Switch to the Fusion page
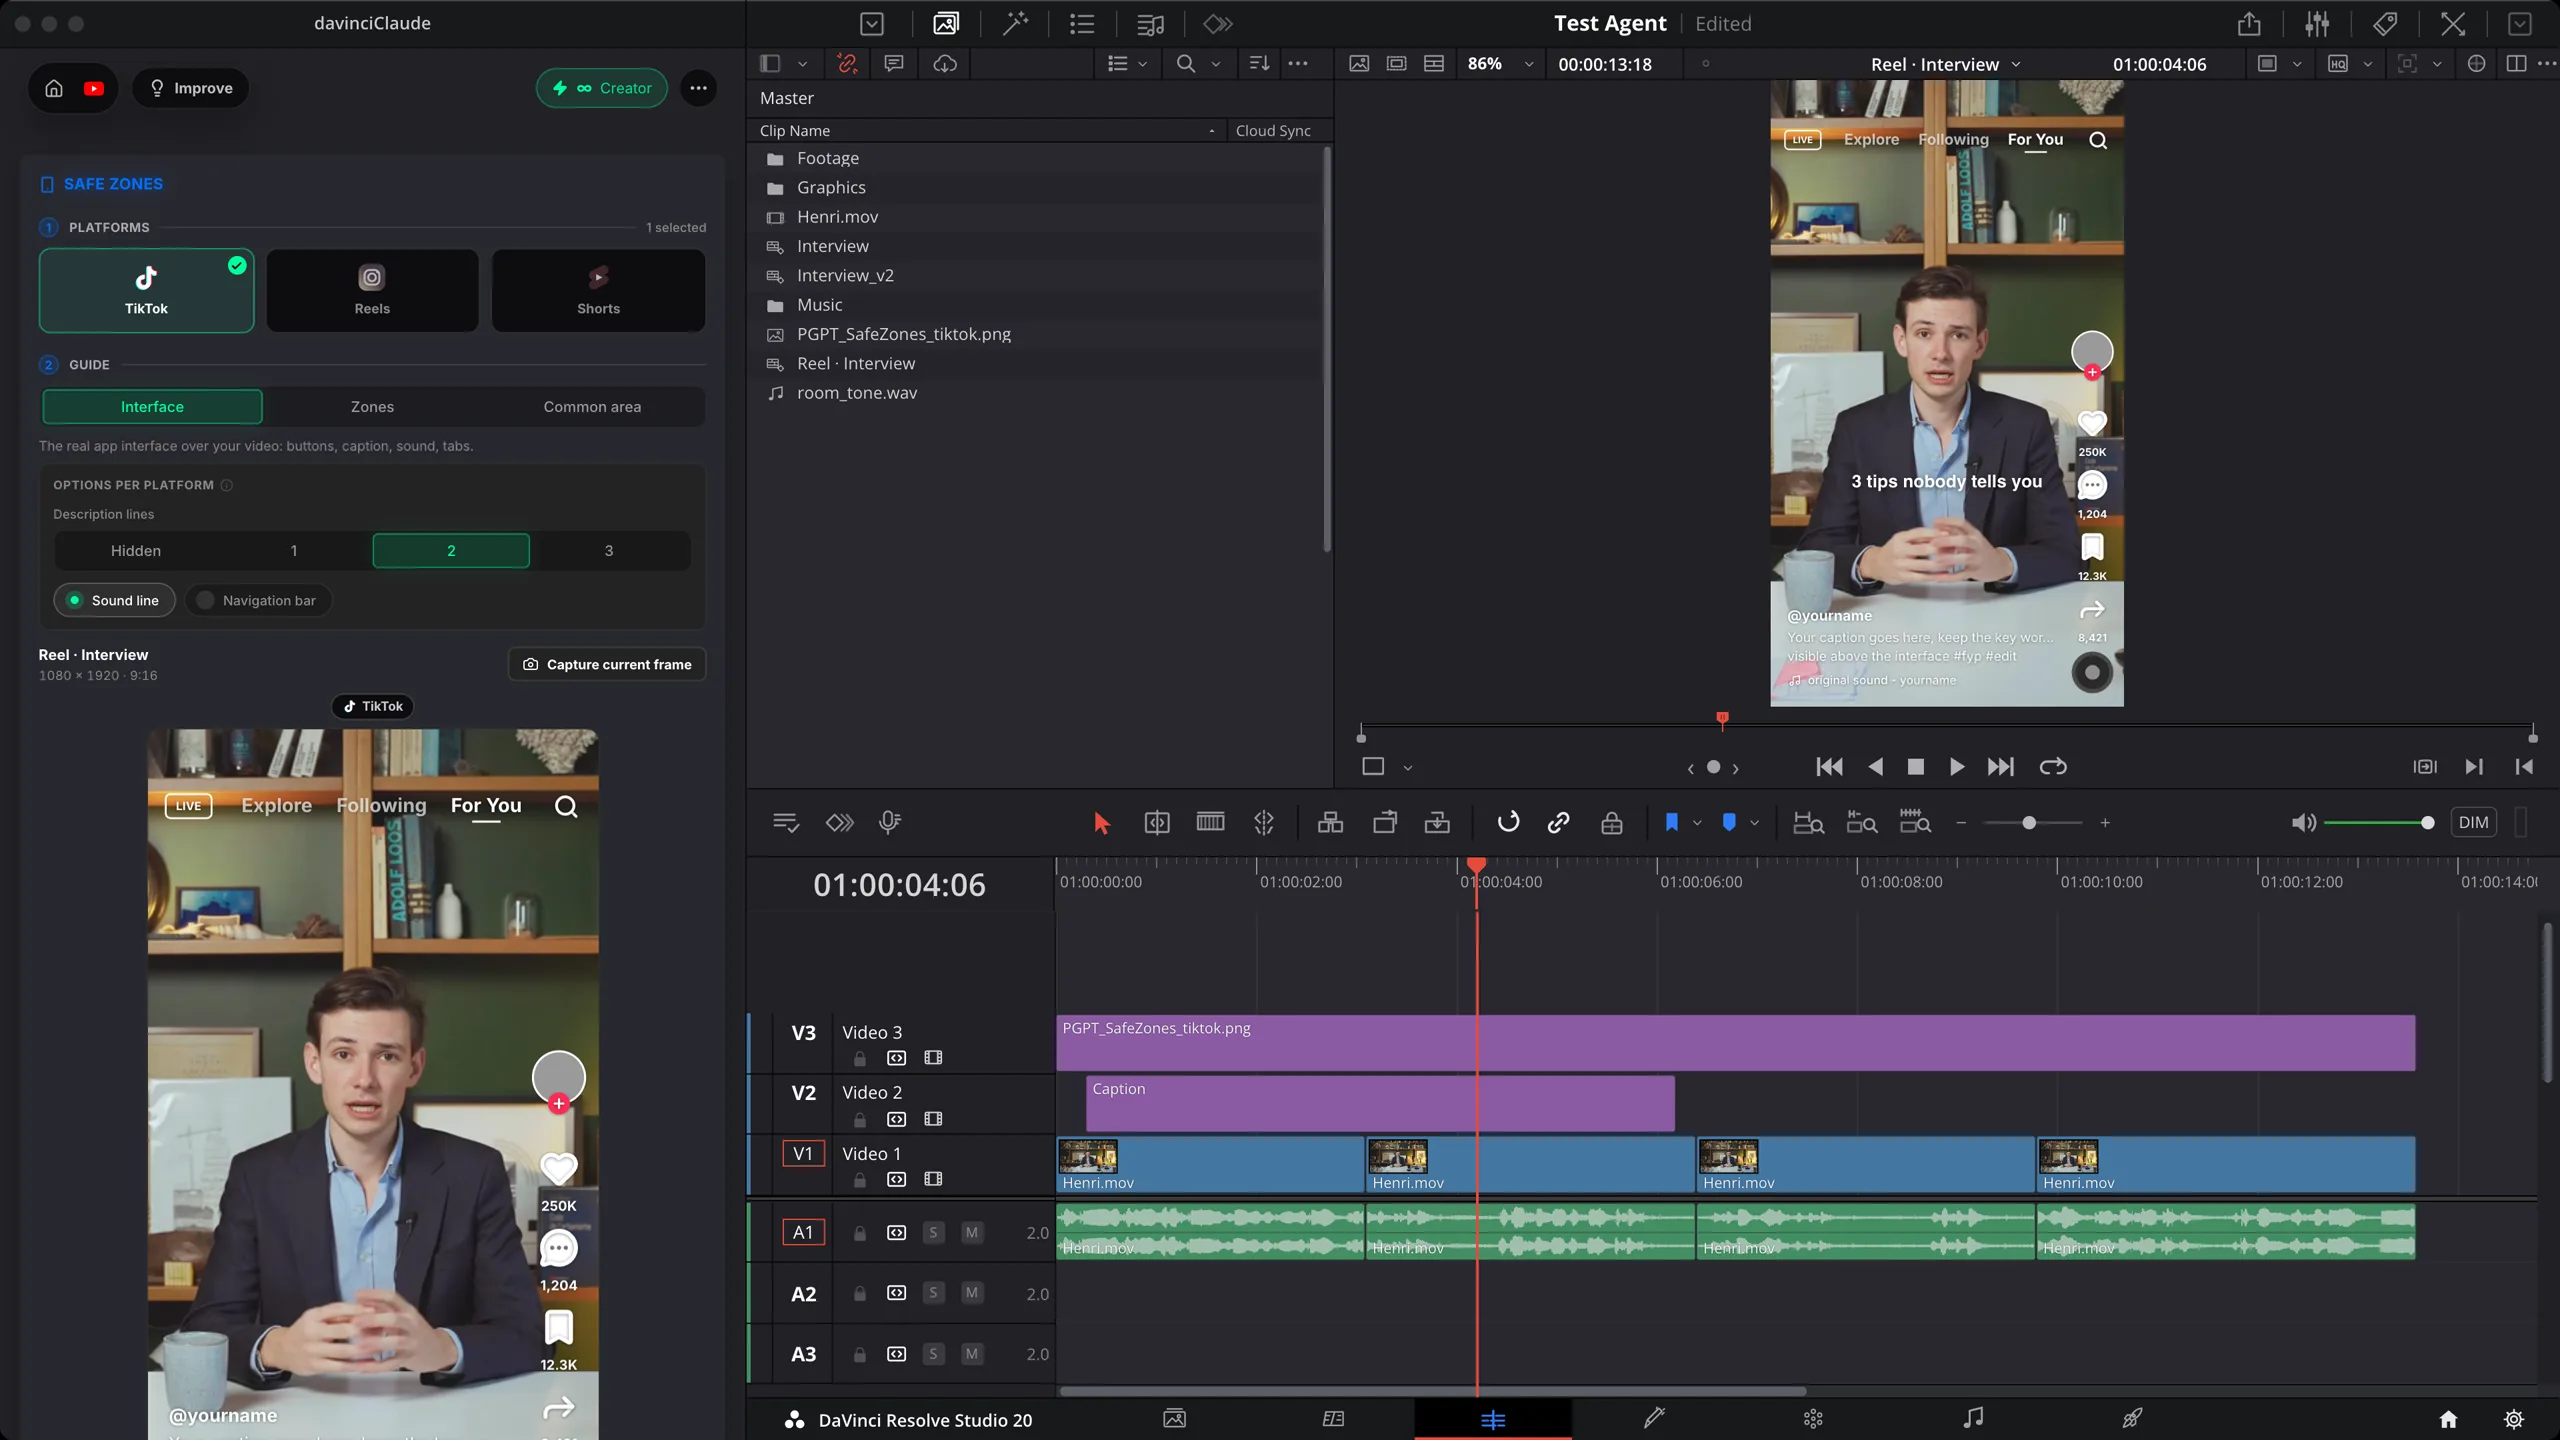Screen dimensions: 2560x1440 [1653, 1419]
